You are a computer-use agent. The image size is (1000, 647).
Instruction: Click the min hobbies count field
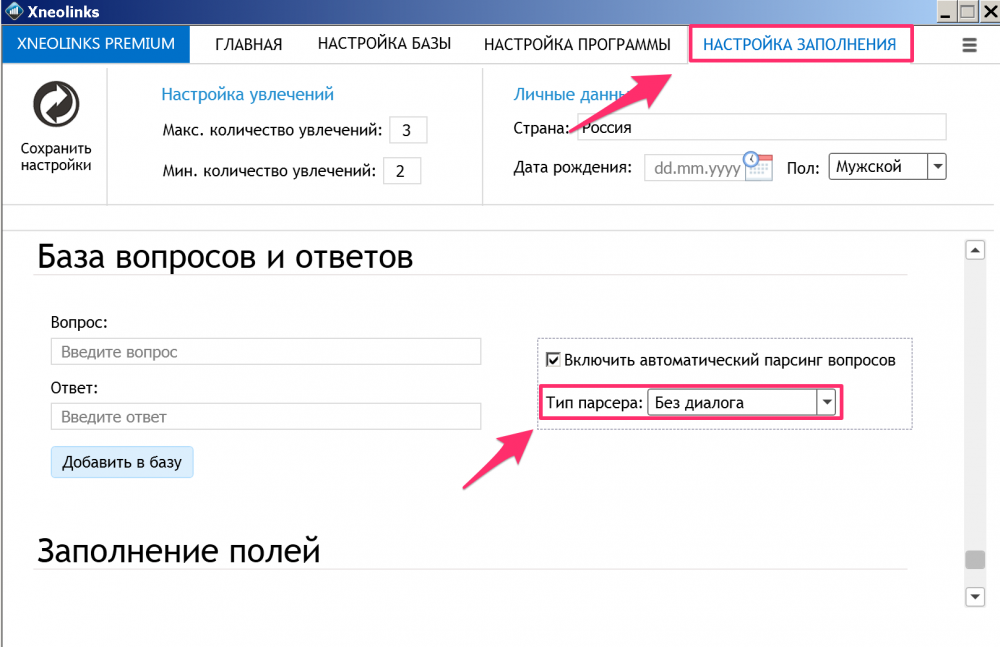(x=402, y=171)
